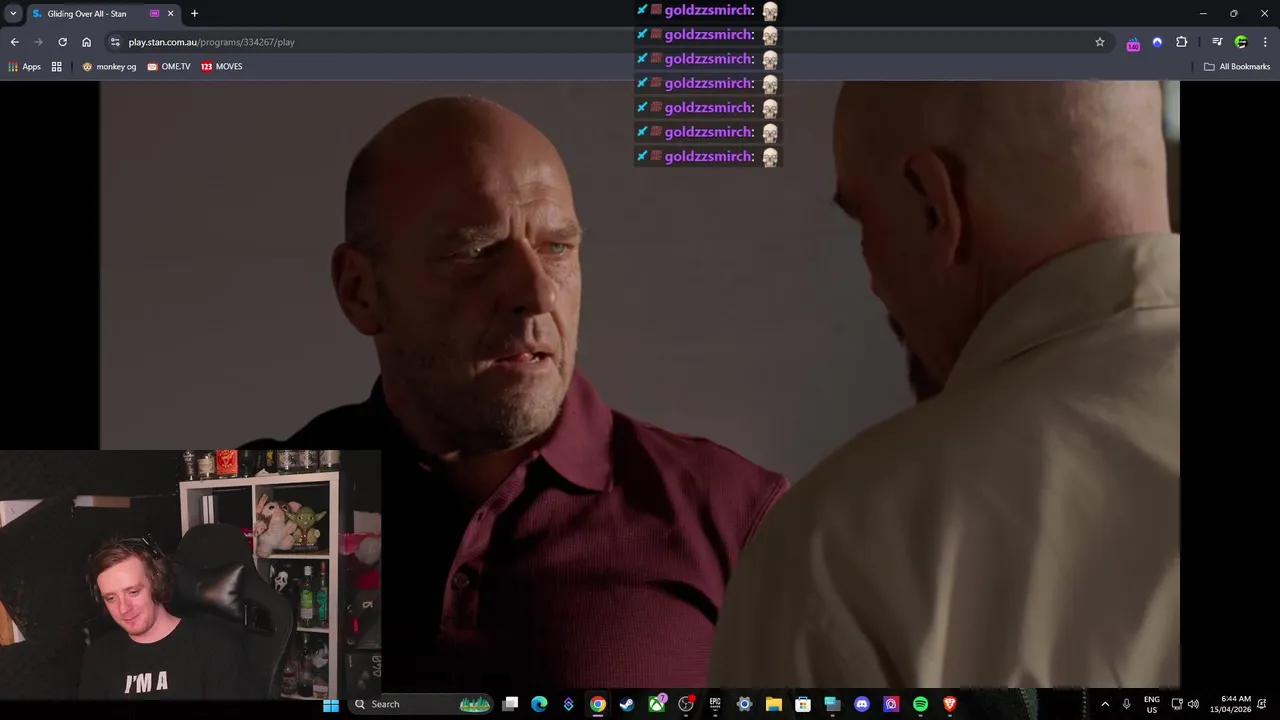Open Settings gear from the taskbar
Image resolution: width=1280 pixels, height=720 pixels.
(x=744, y=704)
